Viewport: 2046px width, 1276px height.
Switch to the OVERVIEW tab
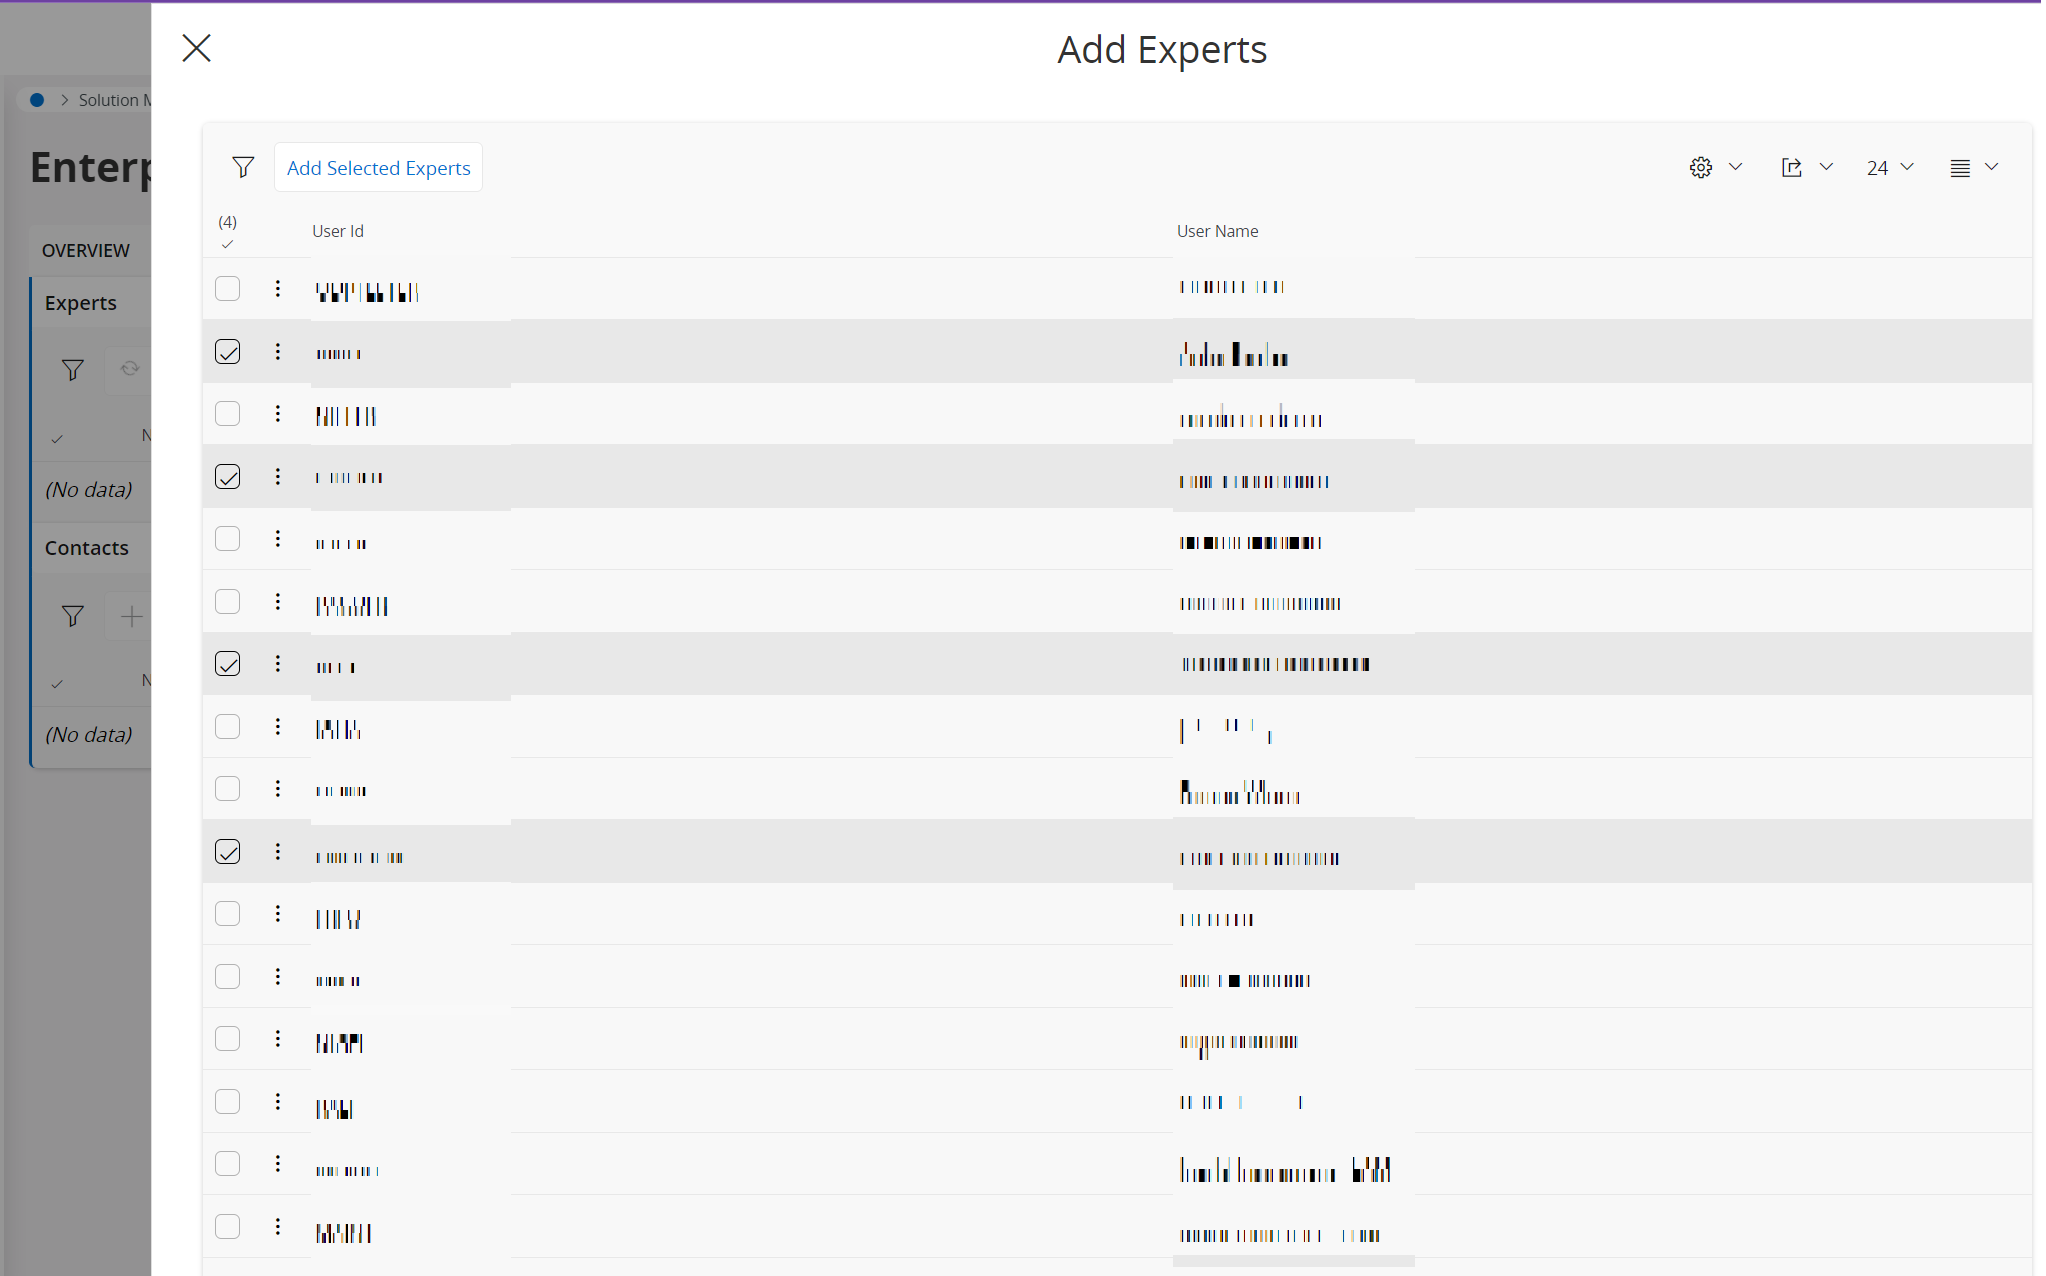point(86,250)
